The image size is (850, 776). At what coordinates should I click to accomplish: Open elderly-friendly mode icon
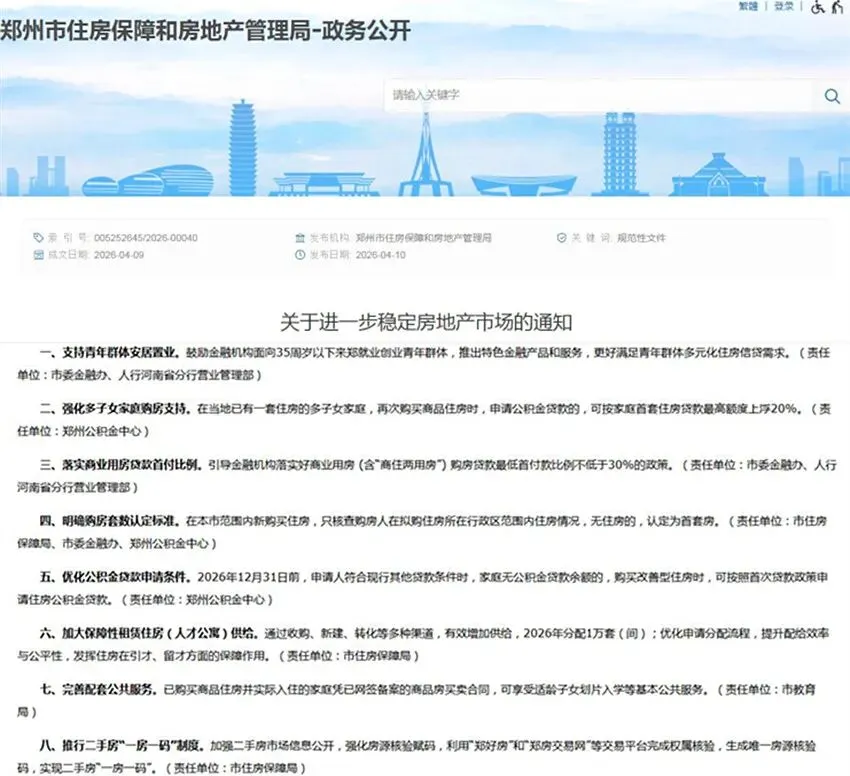pos(838,7)
